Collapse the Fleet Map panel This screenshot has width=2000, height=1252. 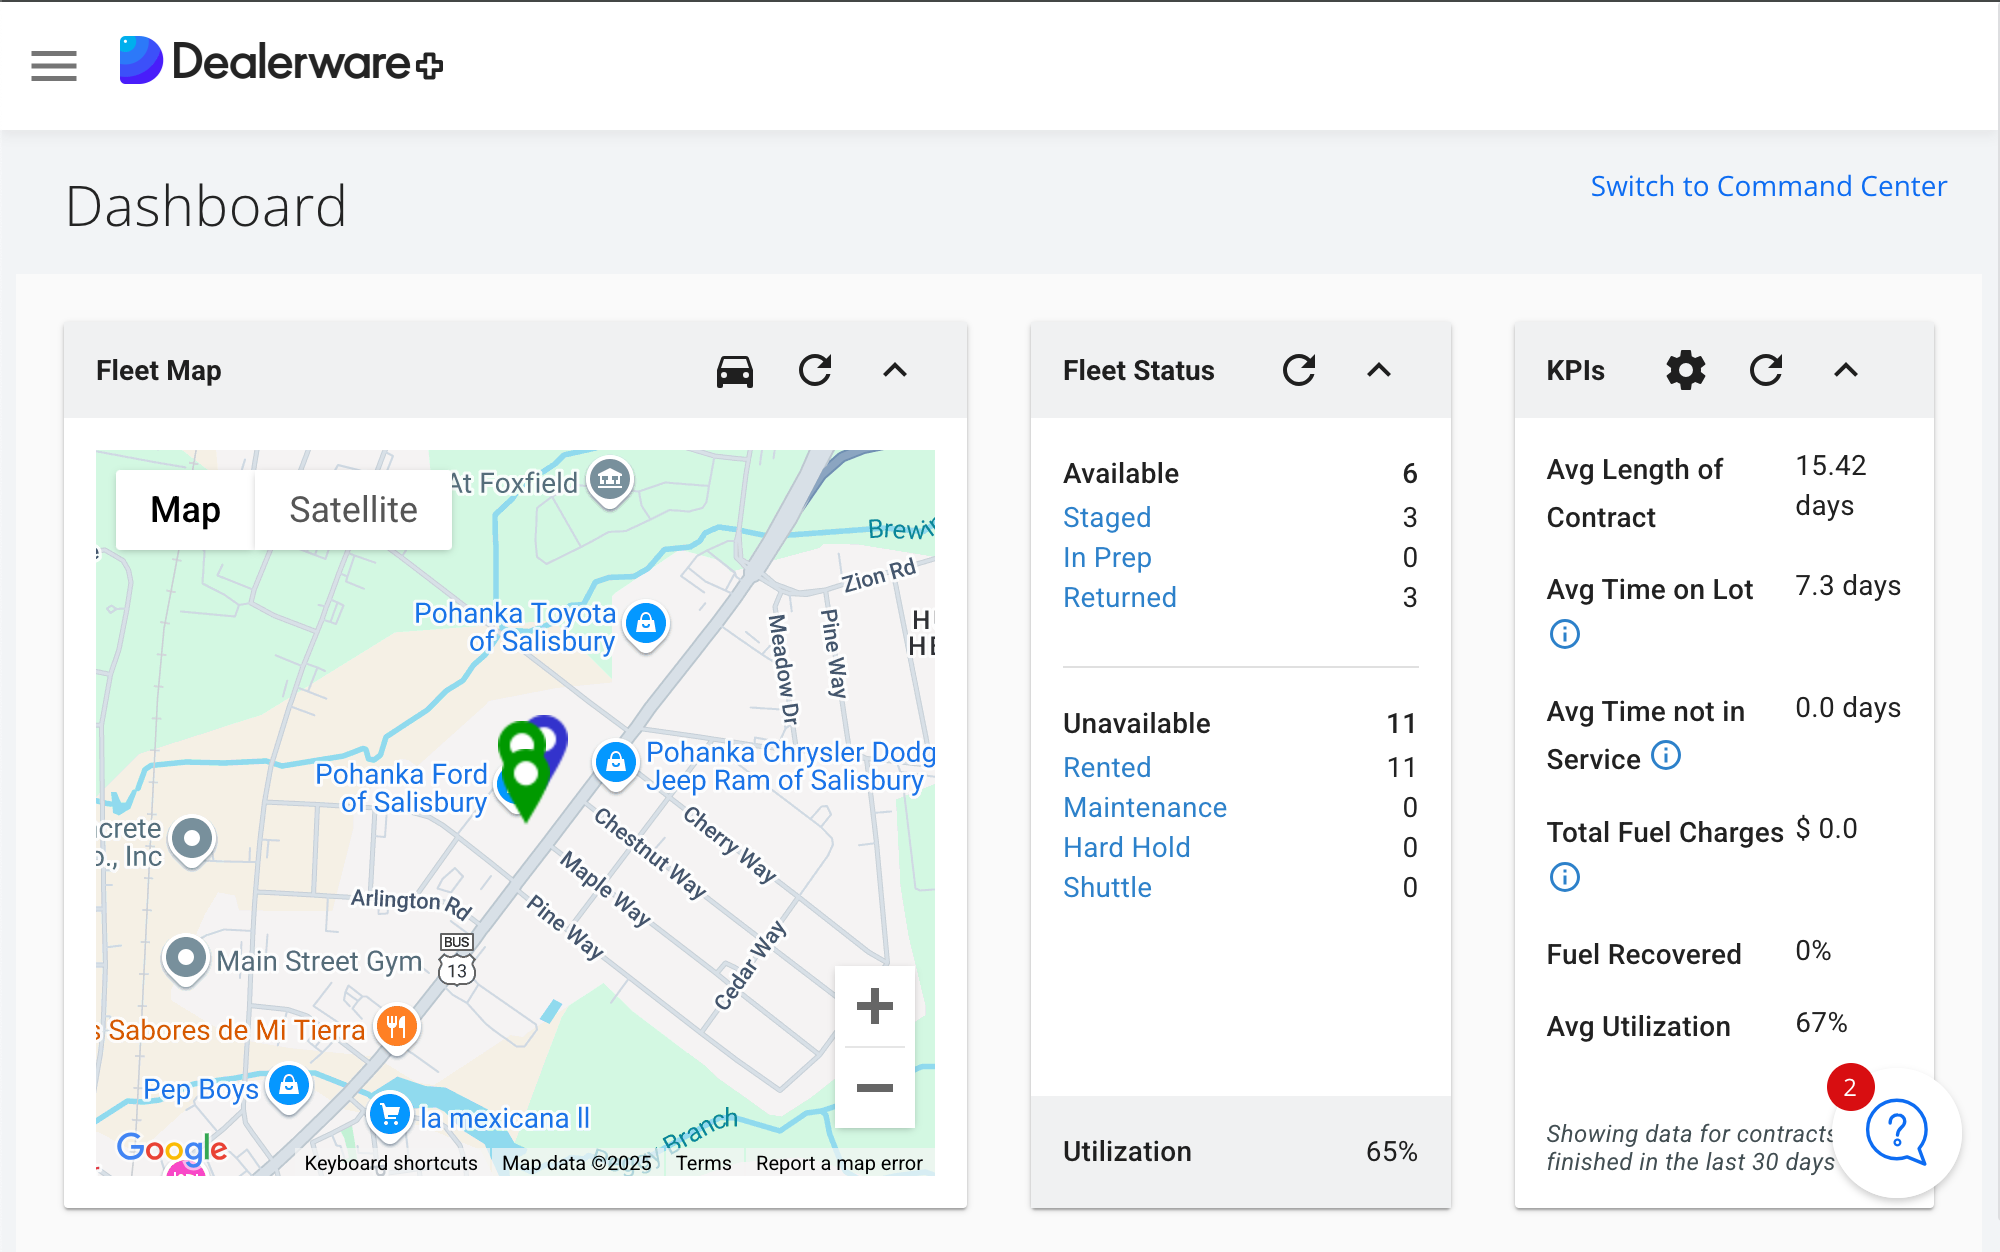[x=895, y=370]
